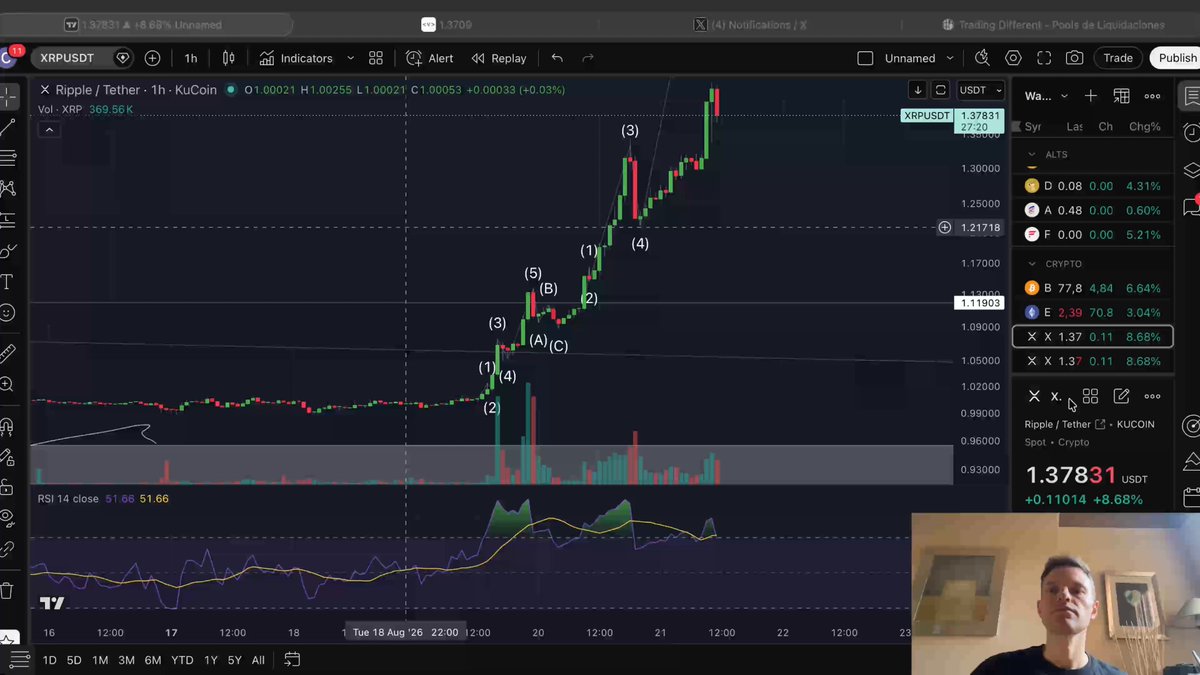Open the USDT currency dropdown

pyautogui.click(x=980, y=90)
